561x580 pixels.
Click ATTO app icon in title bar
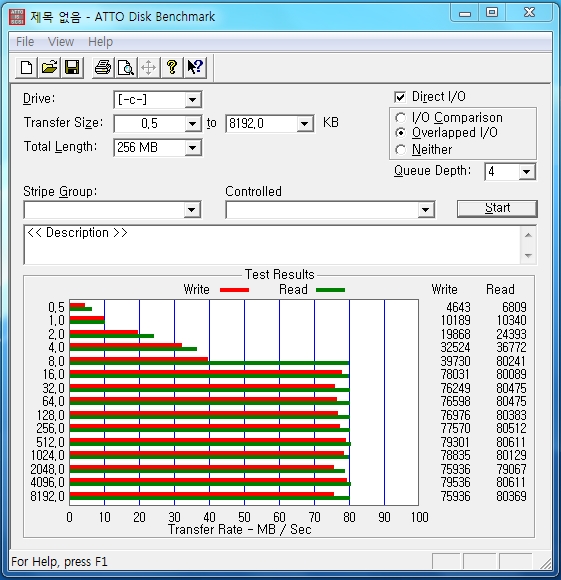coord(17,17)
